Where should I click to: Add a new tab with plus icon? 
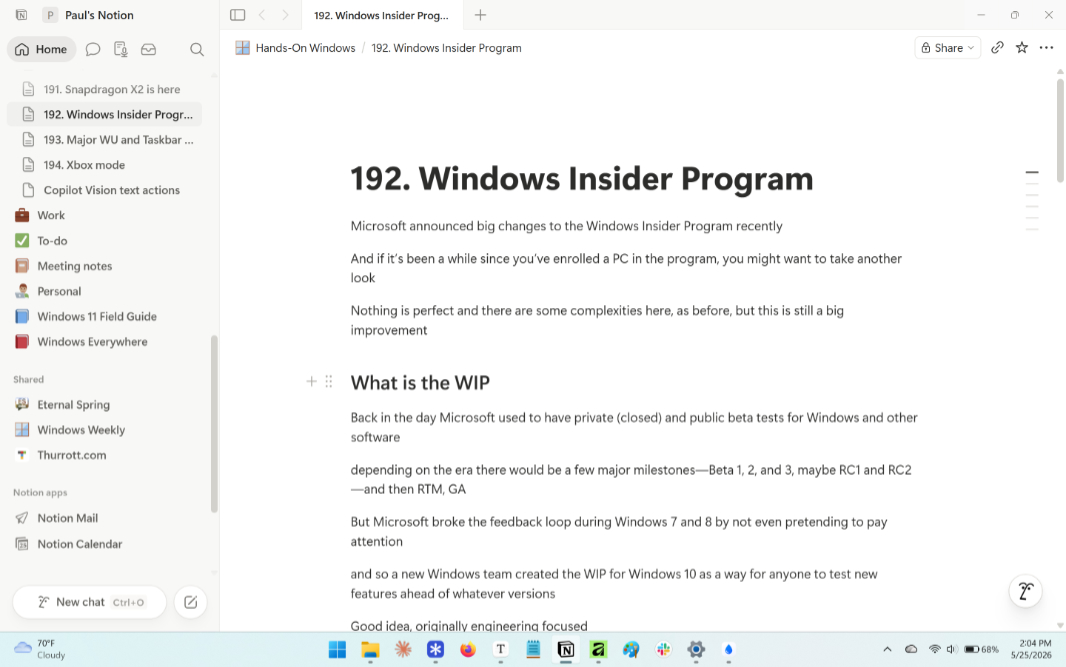click(x=480, y=15)
